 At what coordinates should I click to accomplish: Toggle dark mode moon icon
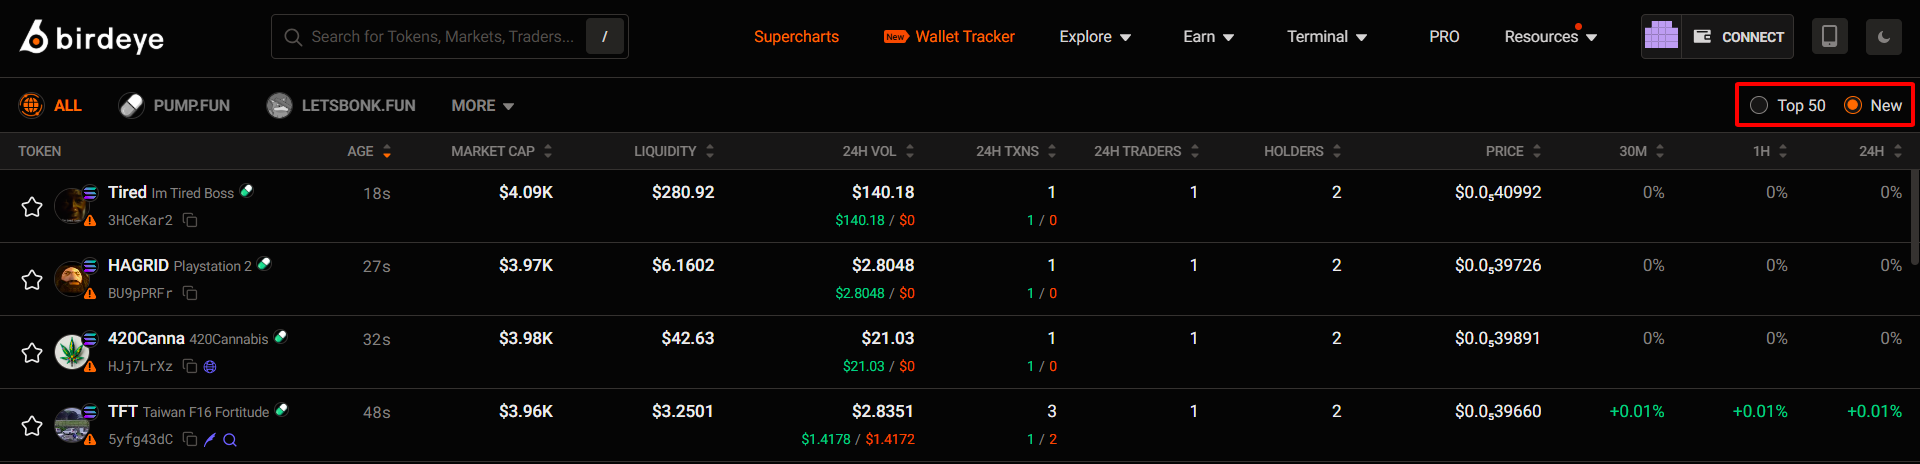[1883, 37]
